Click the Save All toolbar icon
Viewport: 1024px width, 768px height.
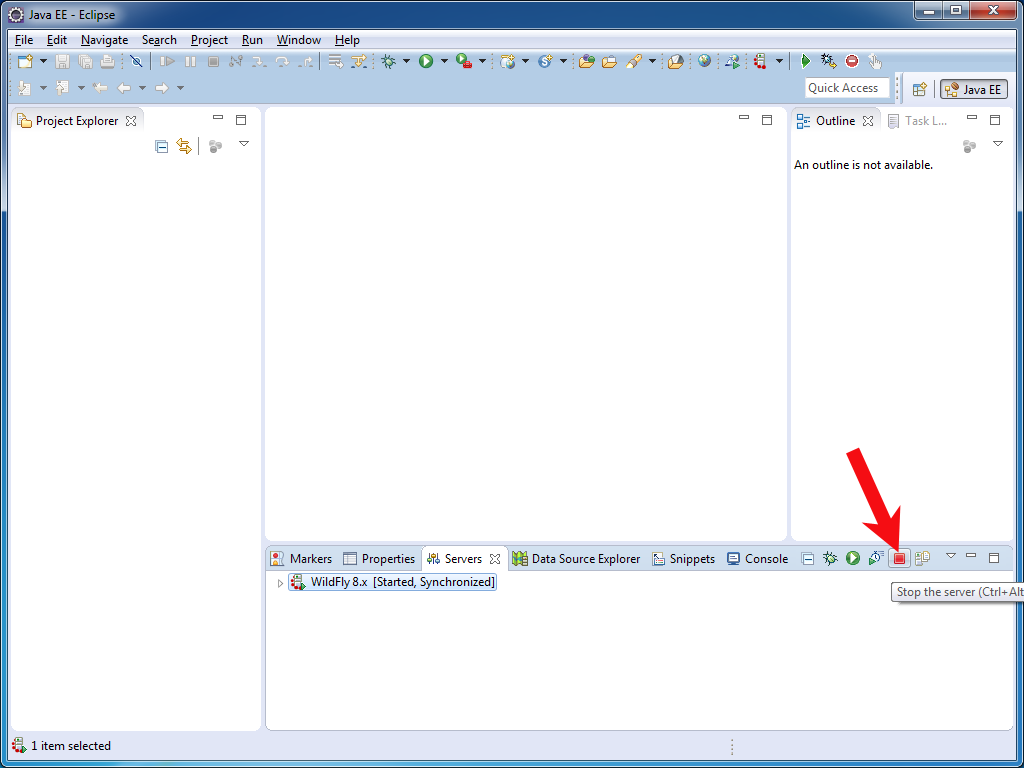tap(85, 61)
